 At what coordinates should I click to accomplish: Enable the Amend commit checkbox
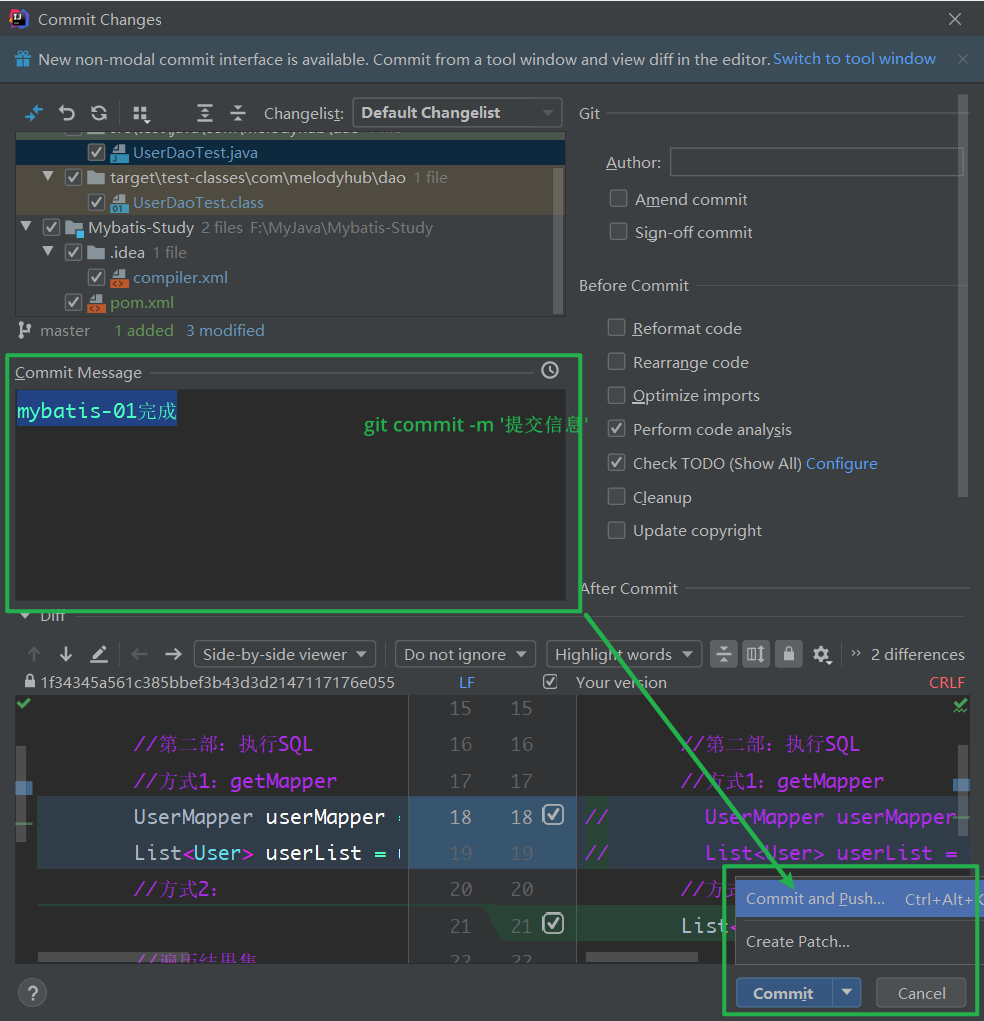click(618, 199)
